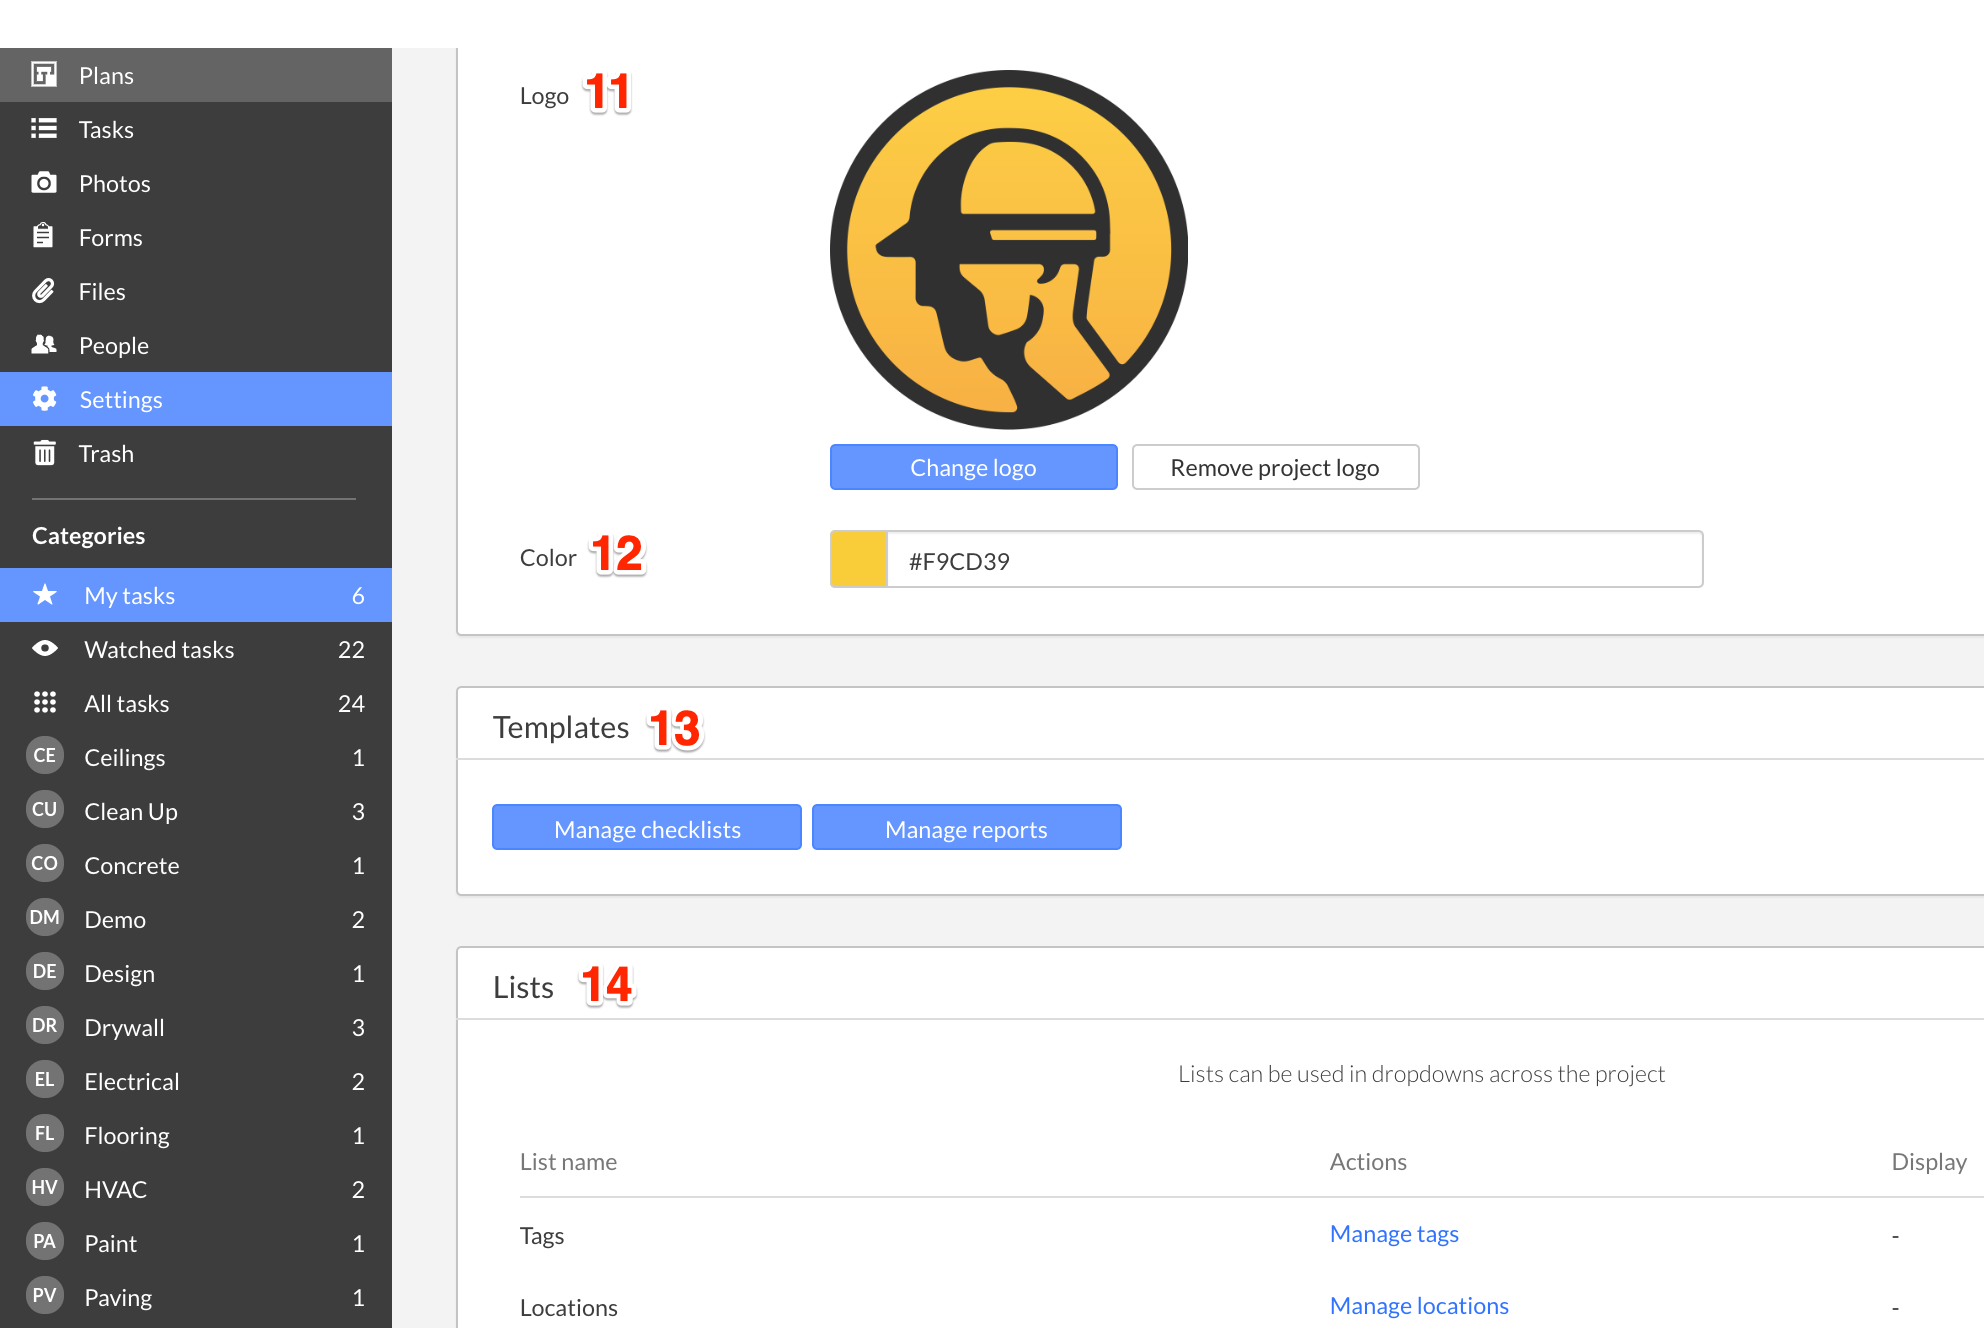Open the People page

click(196, 345)
